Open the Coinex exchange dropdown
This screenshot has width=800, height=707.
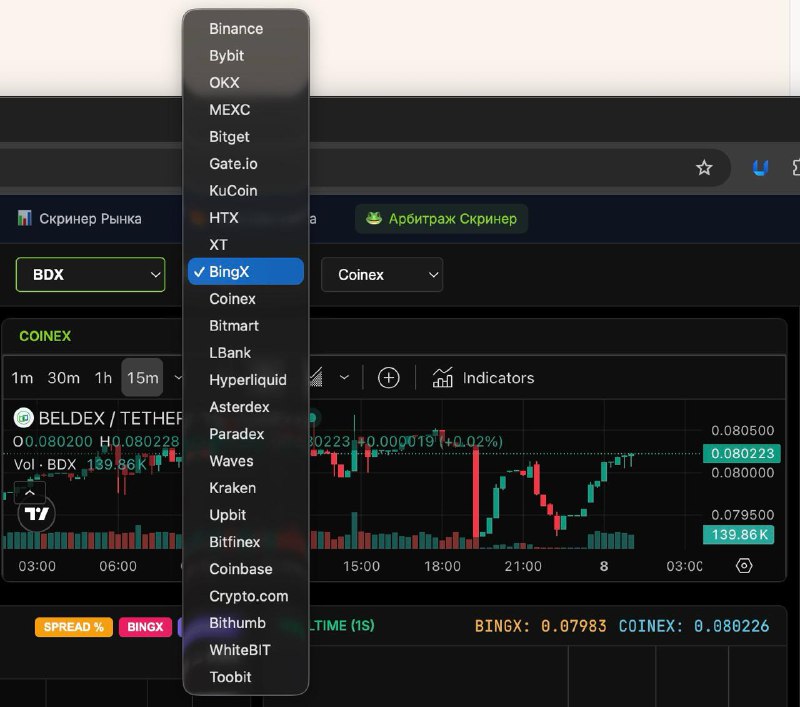(x=382, y=274)
